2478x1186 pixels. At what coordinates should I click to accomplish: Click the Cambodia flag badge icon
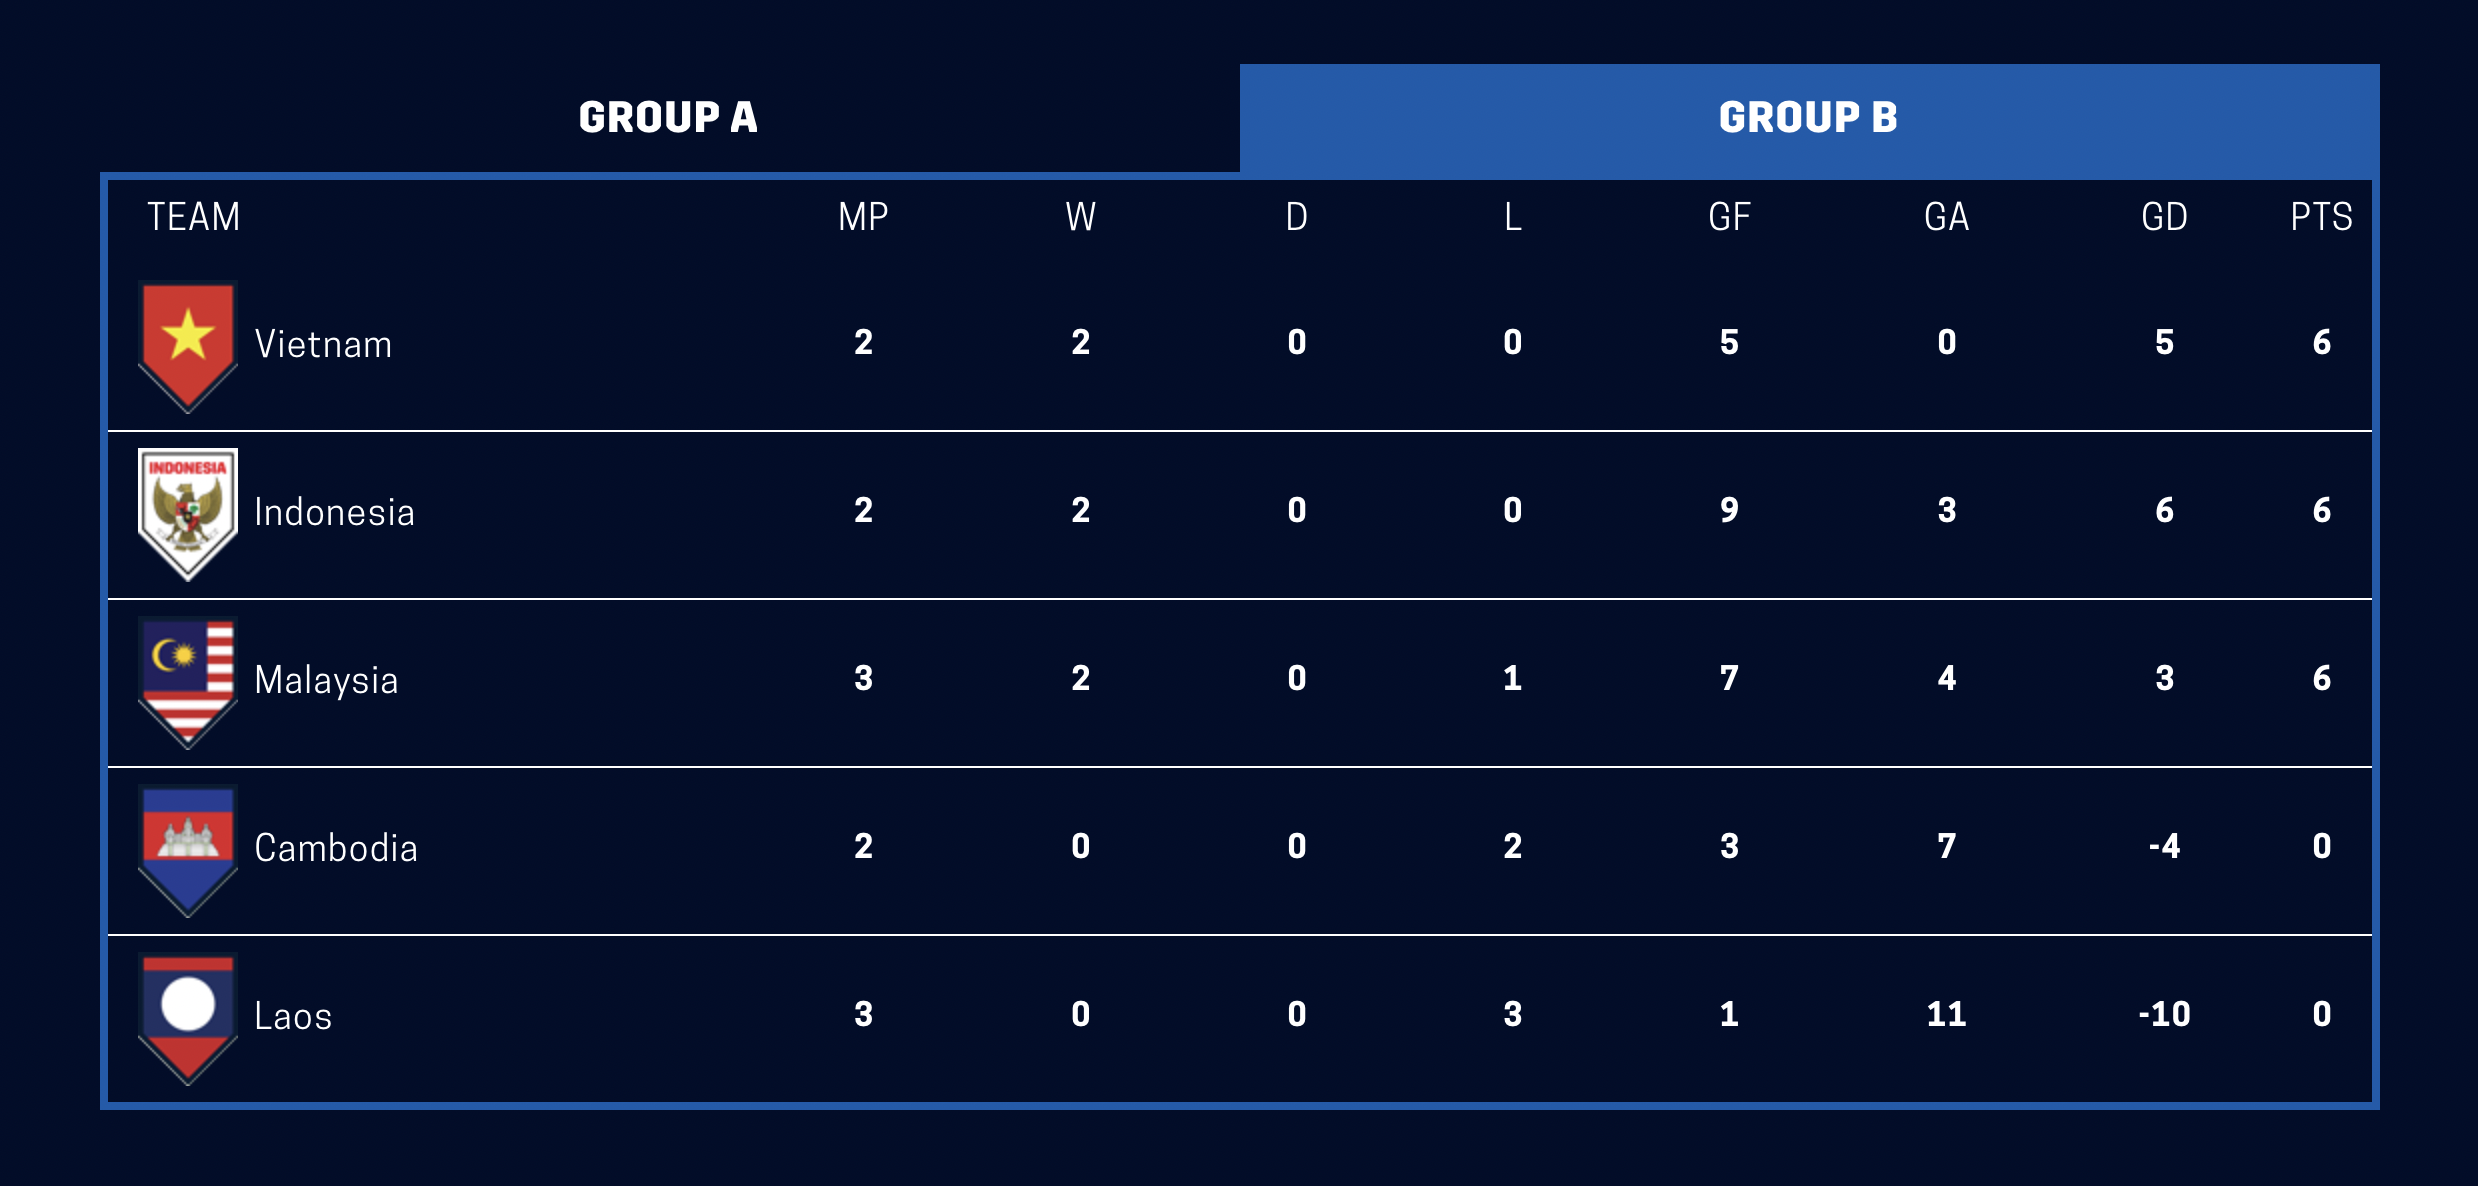pyautogui.click(x=188, y=851)
